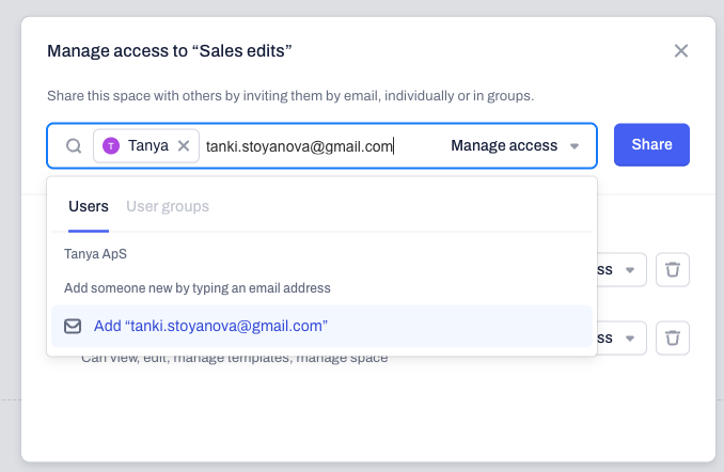Click the "Add someone new" hint text

(x=197, y=288)
